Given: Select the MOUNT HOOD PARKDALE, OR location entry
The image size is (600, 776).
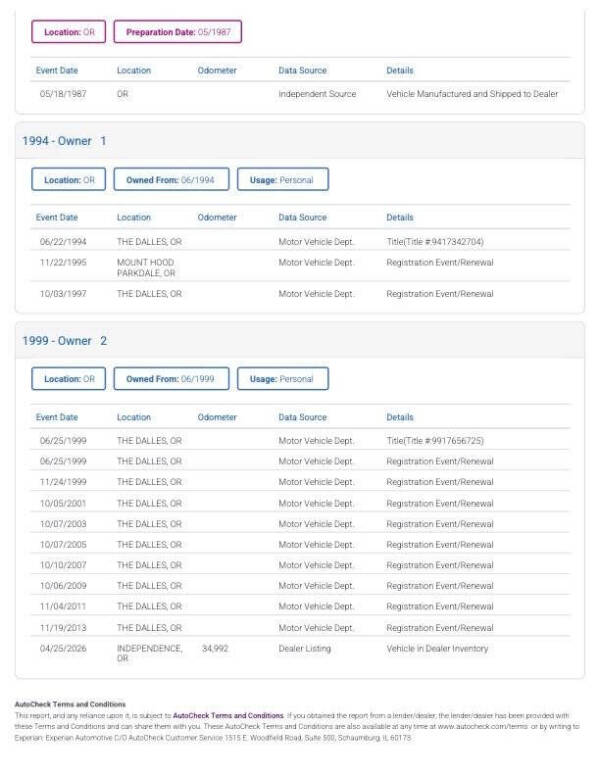Looking at the screenshot, I should pos(146,268).
